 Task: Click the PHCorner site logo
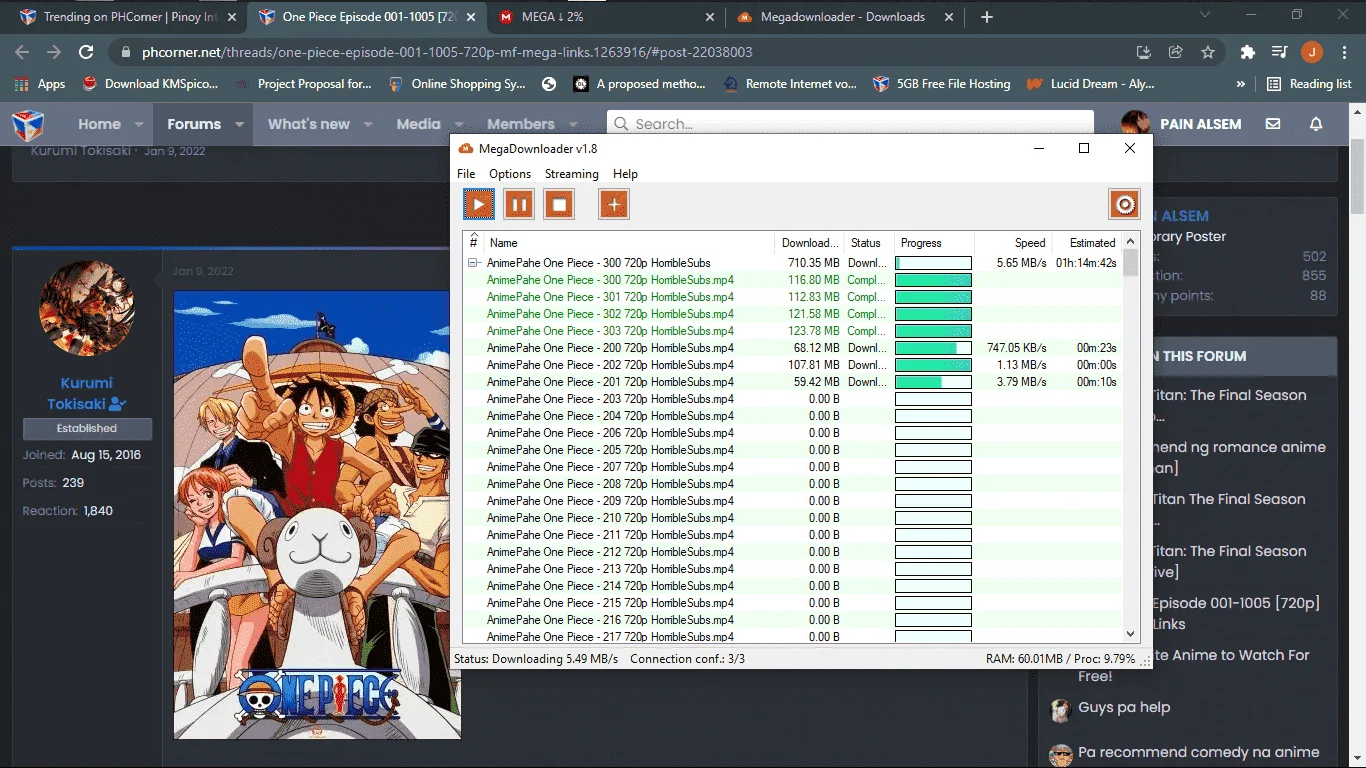[x=28, y=125]
